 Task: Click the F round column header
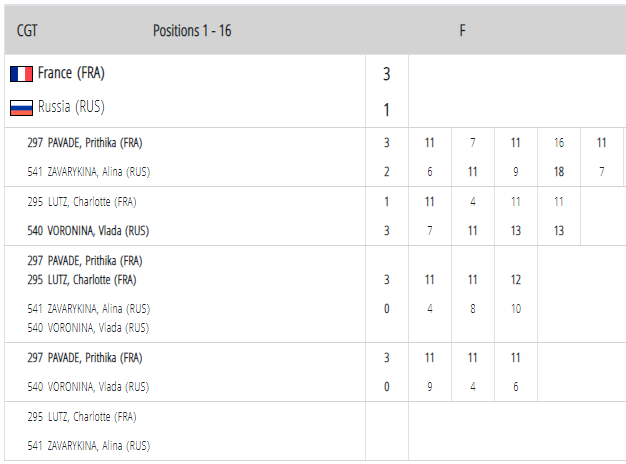[462, 31]
